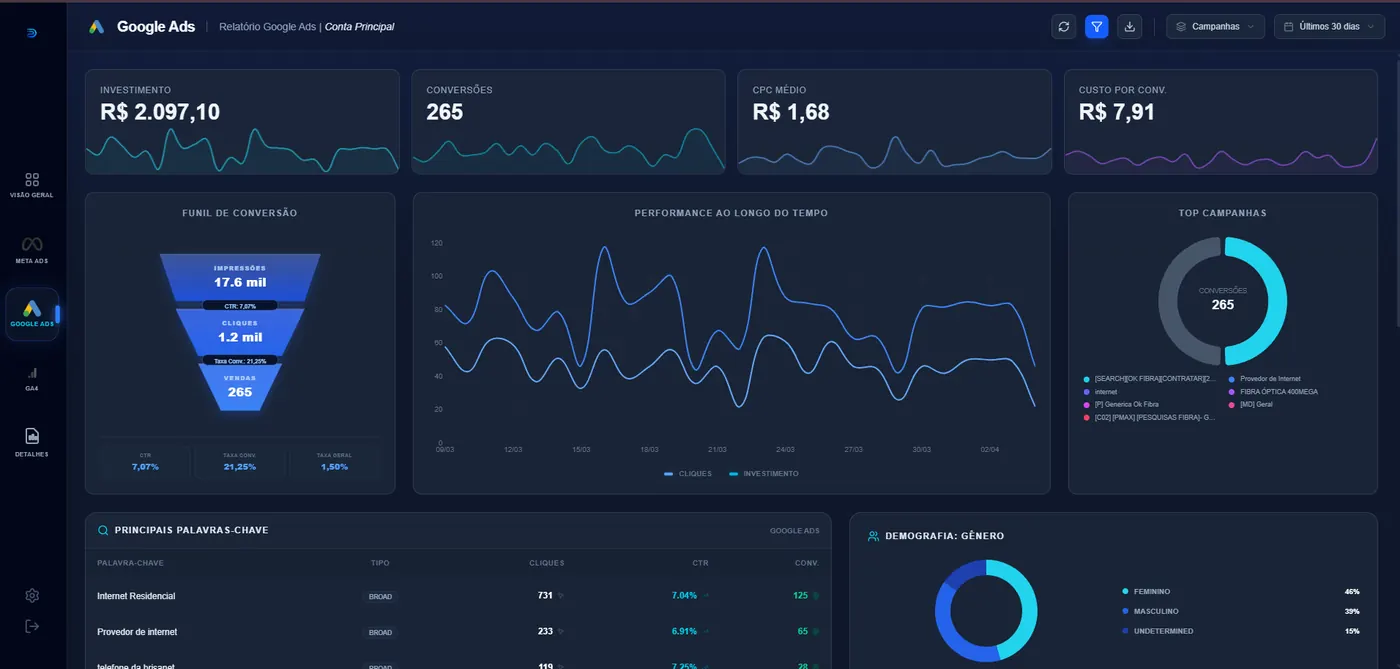Click the refresh data icon
This screenshot has width=1400, height=669.
(1064, 27)
